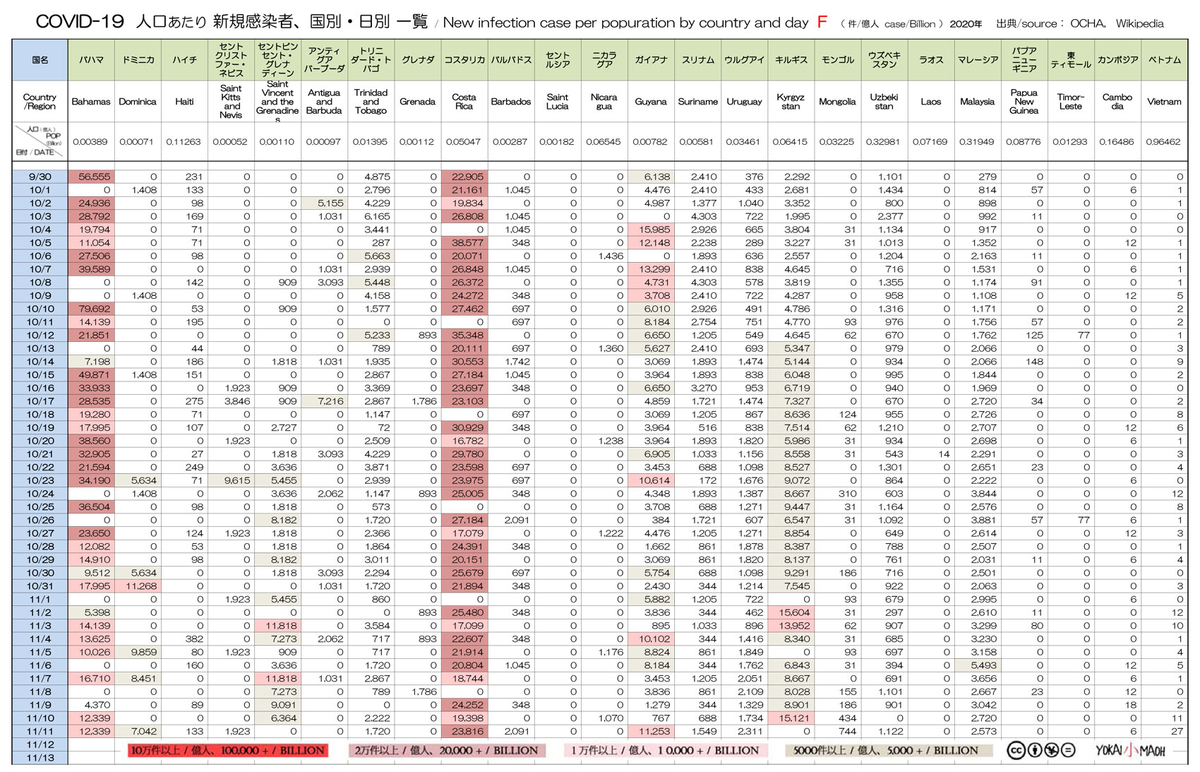Click the Japanese ベトナム header cell
This screenshot has height=772, width=1200.
click(x=1164, y=60)
